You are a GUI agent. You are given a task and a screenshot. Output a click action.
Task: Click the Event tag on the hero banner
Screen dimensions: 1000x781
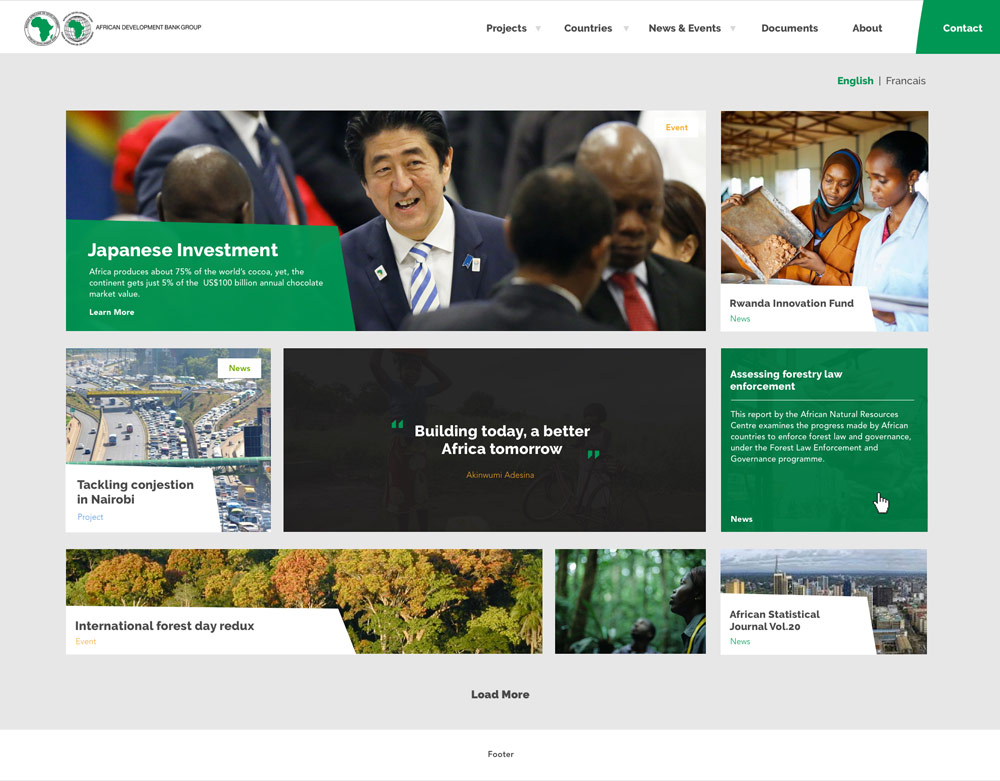point(677,127)
